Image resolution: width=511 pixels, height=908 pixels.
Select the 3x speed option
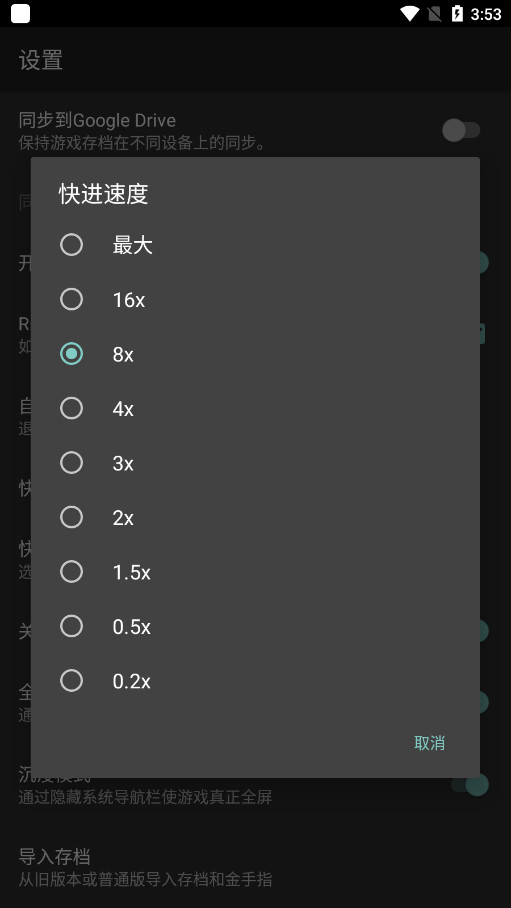[x=71, y=463]
